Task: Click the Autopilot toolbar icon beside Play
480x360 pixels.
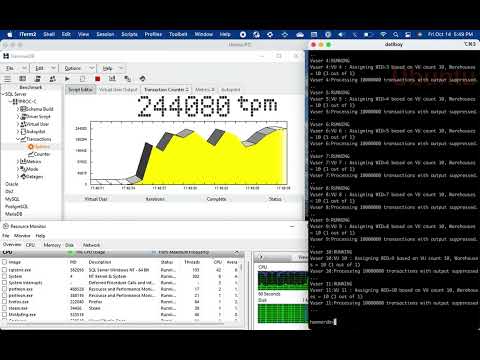Action: coord(82,79)
